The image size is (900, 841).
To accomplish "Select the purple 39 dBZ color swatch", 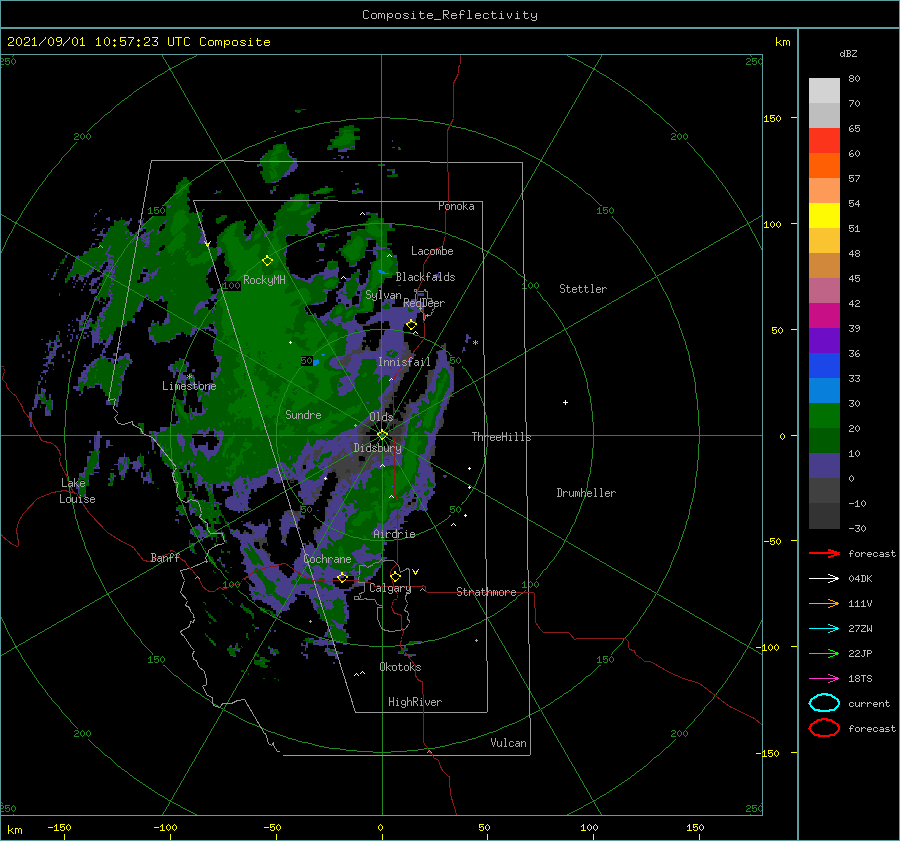I will coord(824,340).
